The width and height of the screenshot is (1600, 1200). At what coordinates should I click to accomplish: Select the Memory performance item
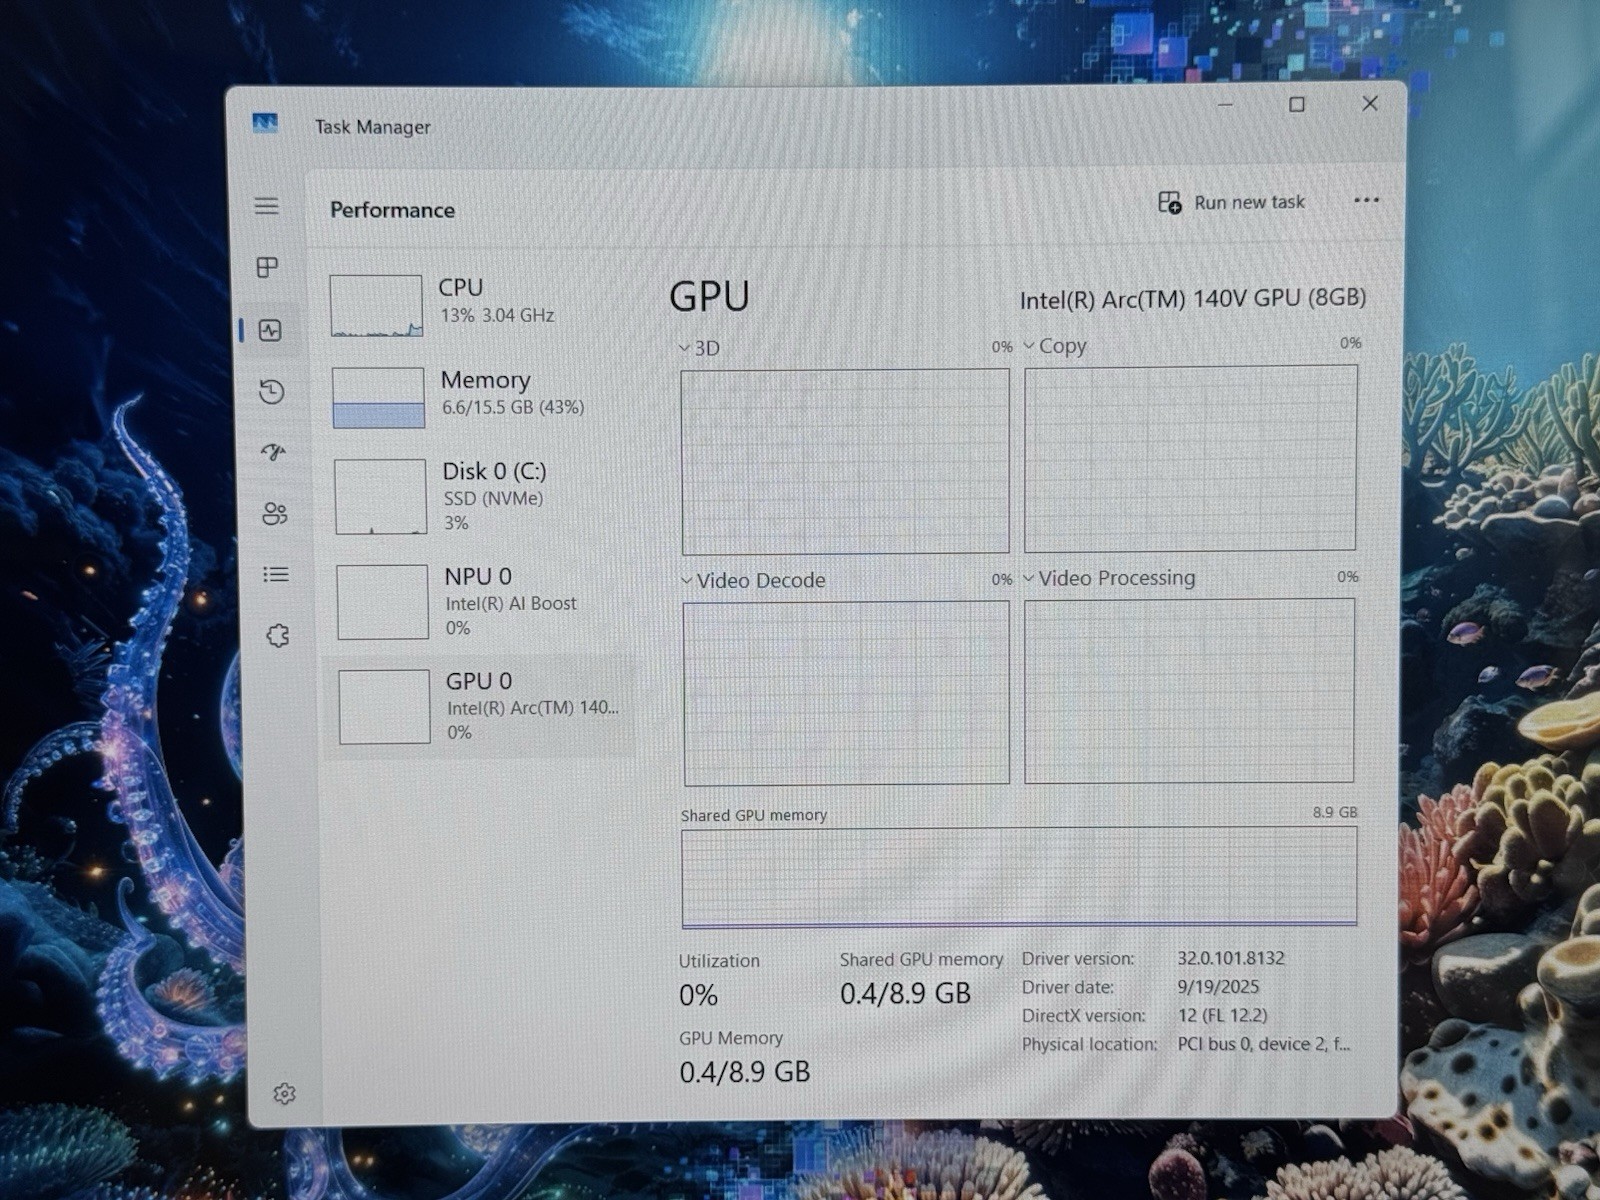coord(480,396)
